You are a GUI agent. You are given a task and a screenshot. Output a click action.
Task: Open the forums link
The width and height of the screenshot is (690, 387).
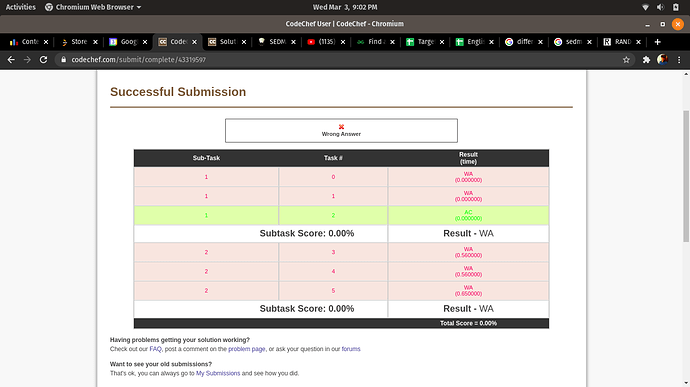point(351,349)
